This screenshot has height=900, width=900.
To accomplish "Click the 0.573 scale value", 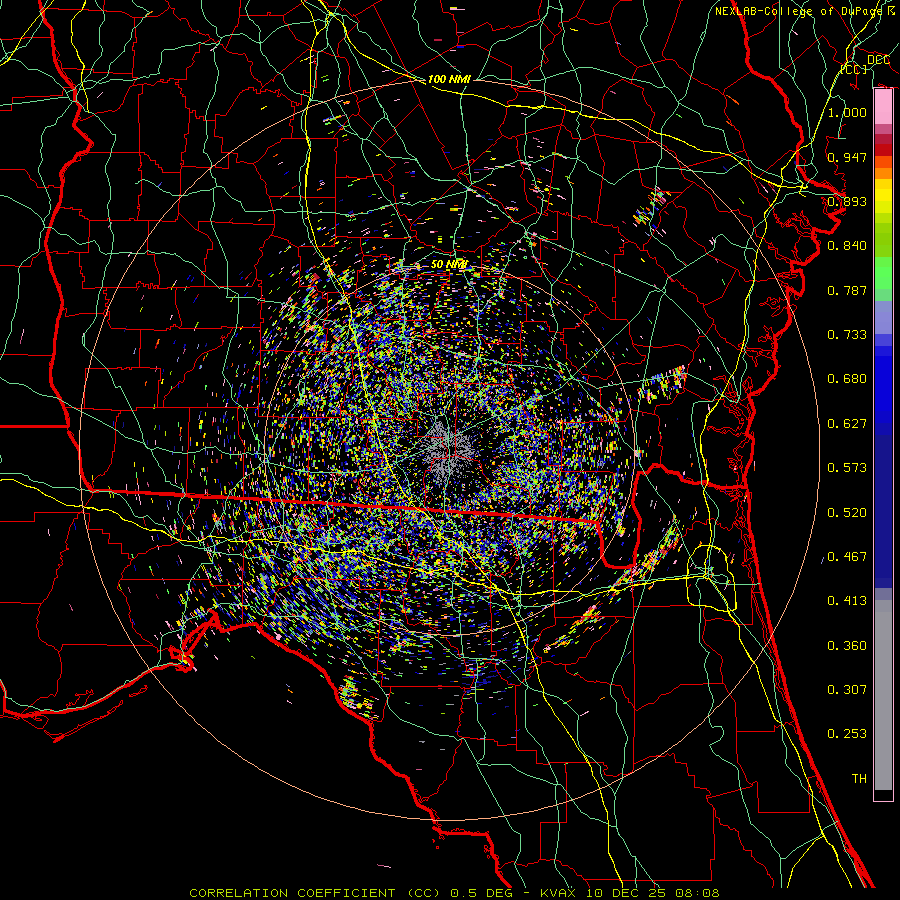I will click(x=847, y=468).
